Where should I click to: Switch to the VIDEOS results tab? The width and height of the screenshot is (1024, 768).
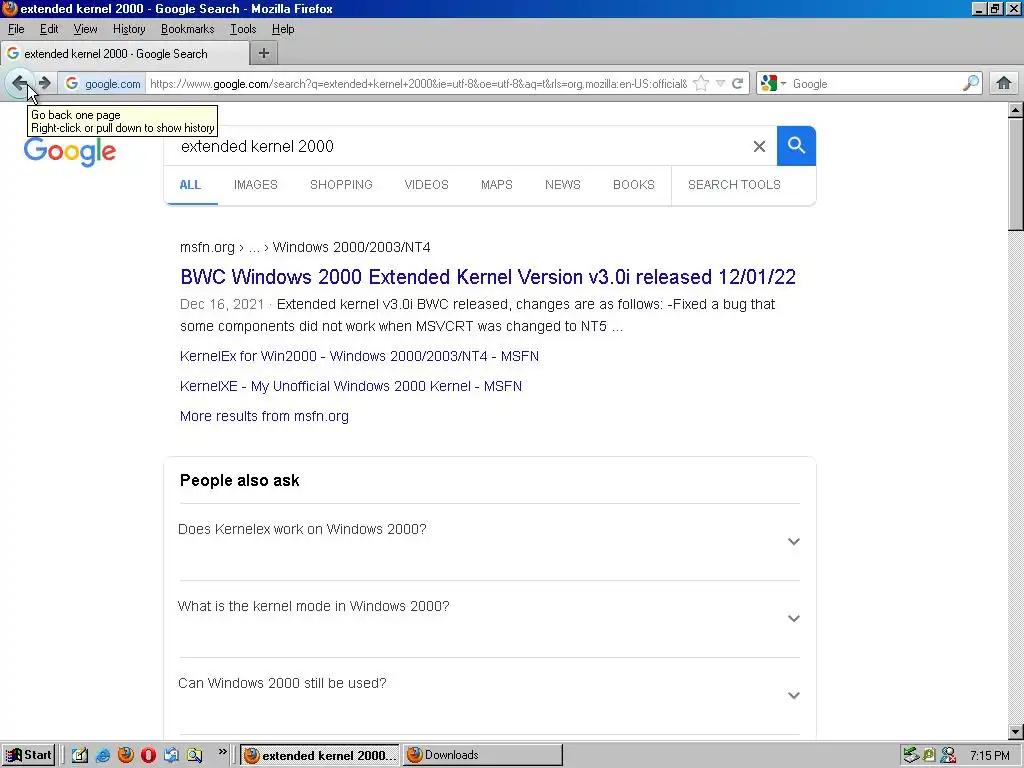click(426, 185)
